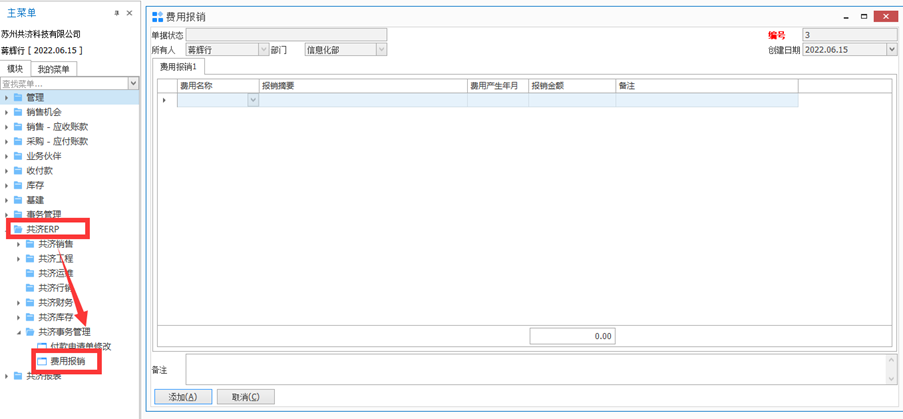
Task: Click the 费用报销 form icon in tree
Action: tap(42, 361)
